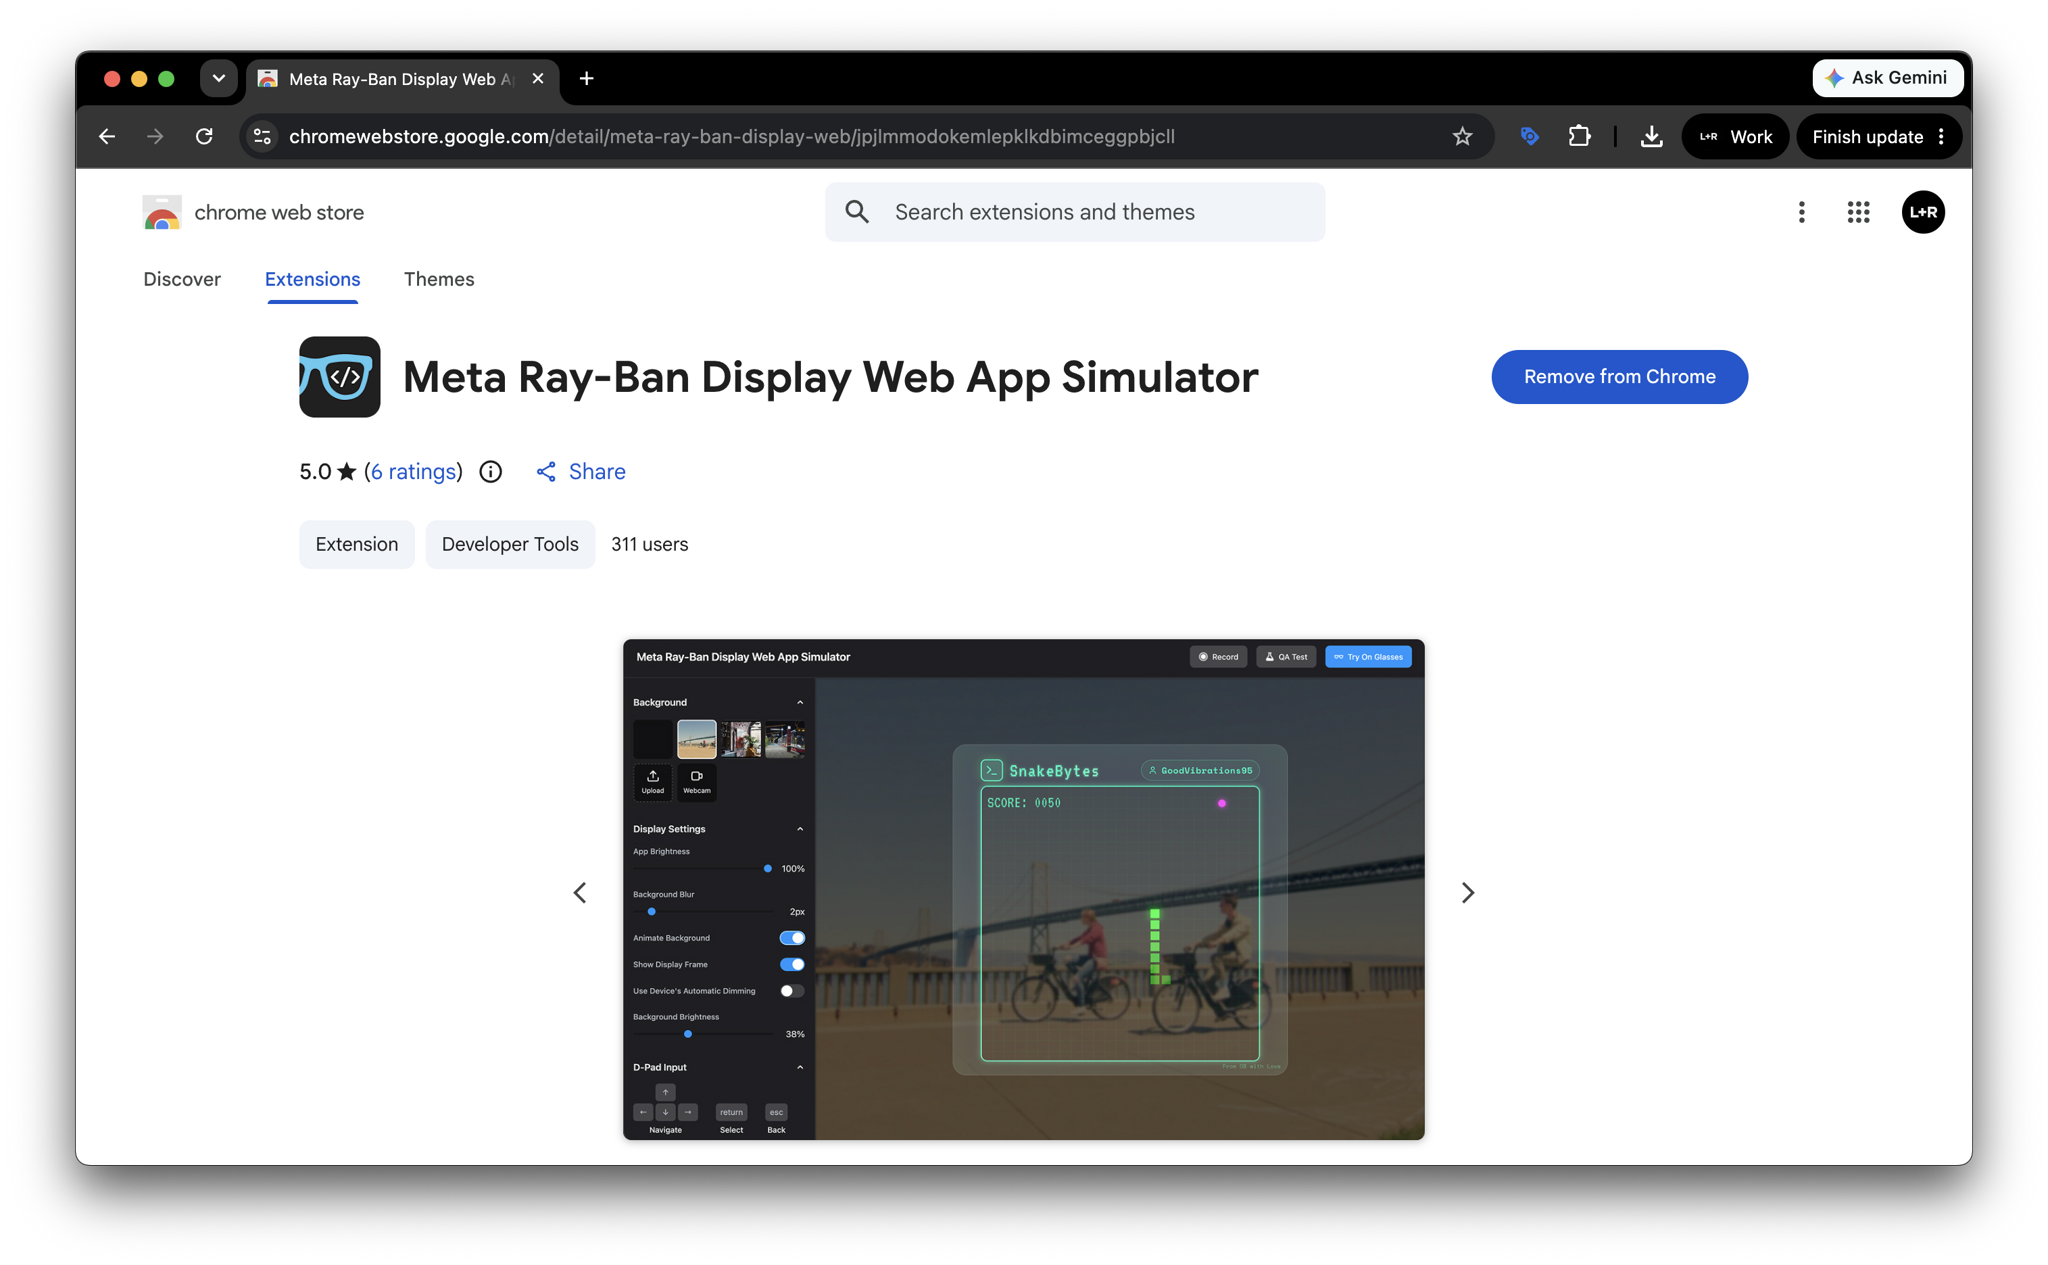
Task: Click the browser forward arrow
Action: pos(155,136)
